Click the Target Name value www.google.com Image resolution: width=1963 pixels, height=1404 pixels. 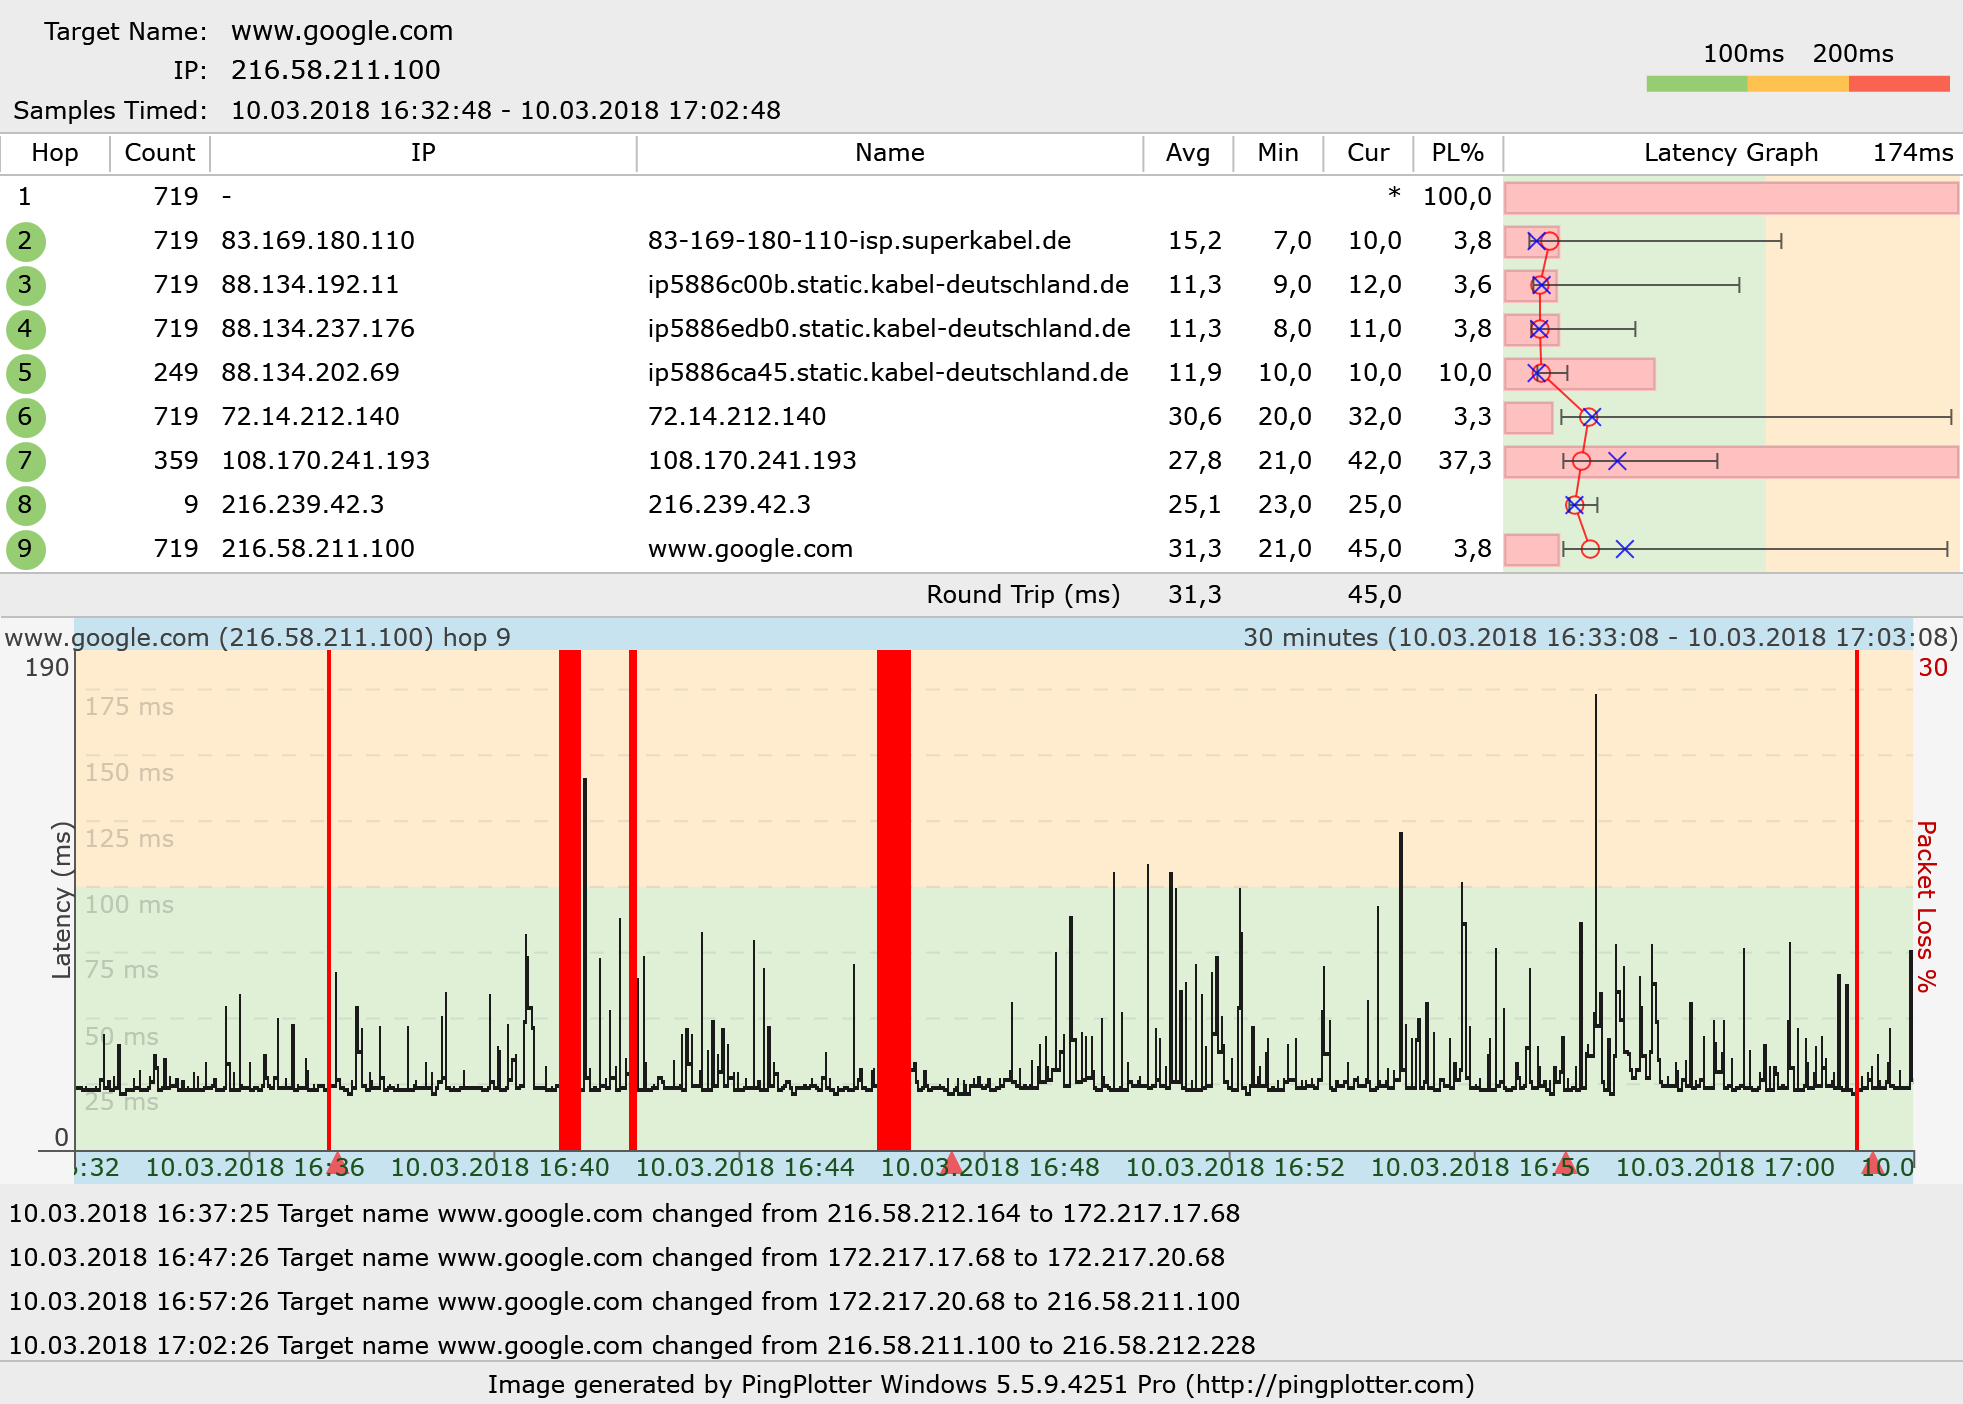(342, 31)
